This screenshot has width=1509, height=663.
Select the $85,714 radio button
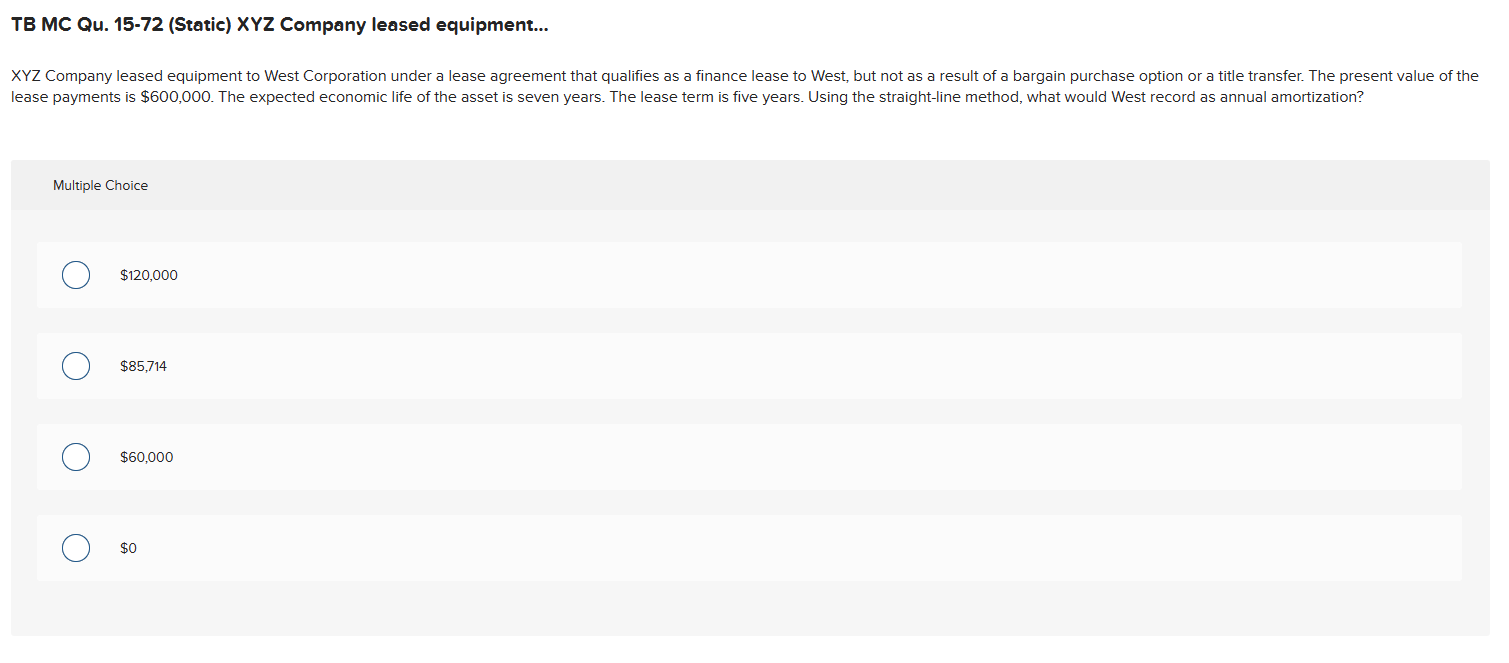[76, 365]
